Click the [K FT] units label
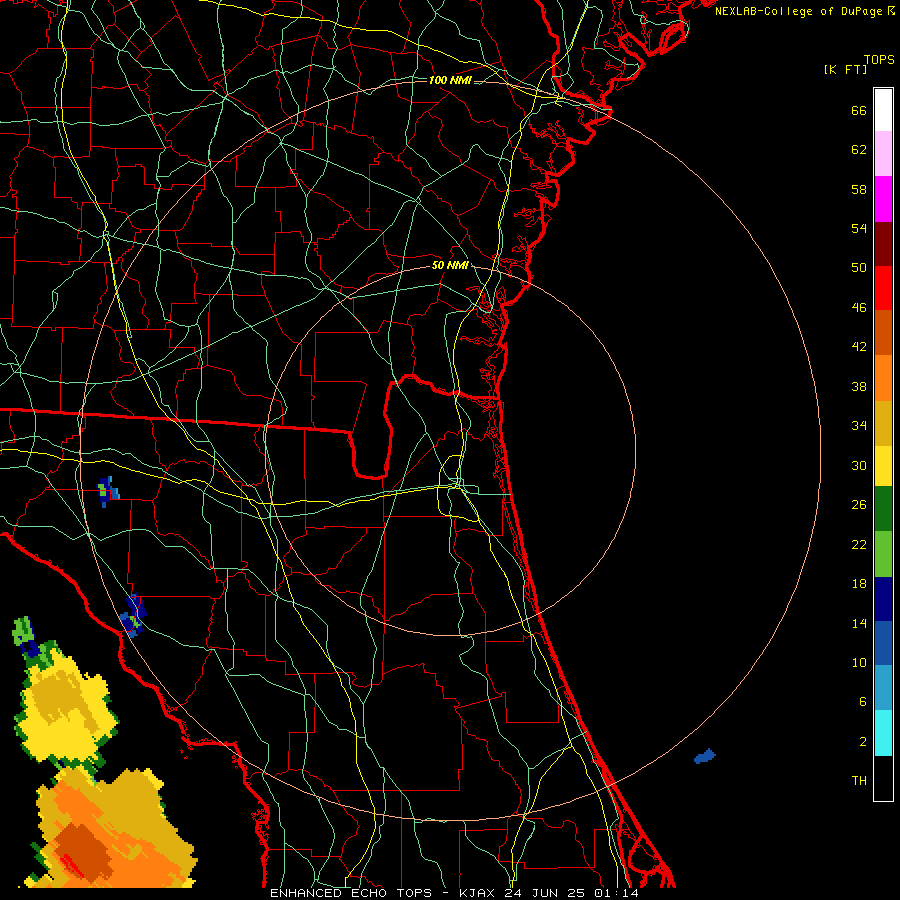The height and width of the screenshot is (900, 900). pos(845,69)
